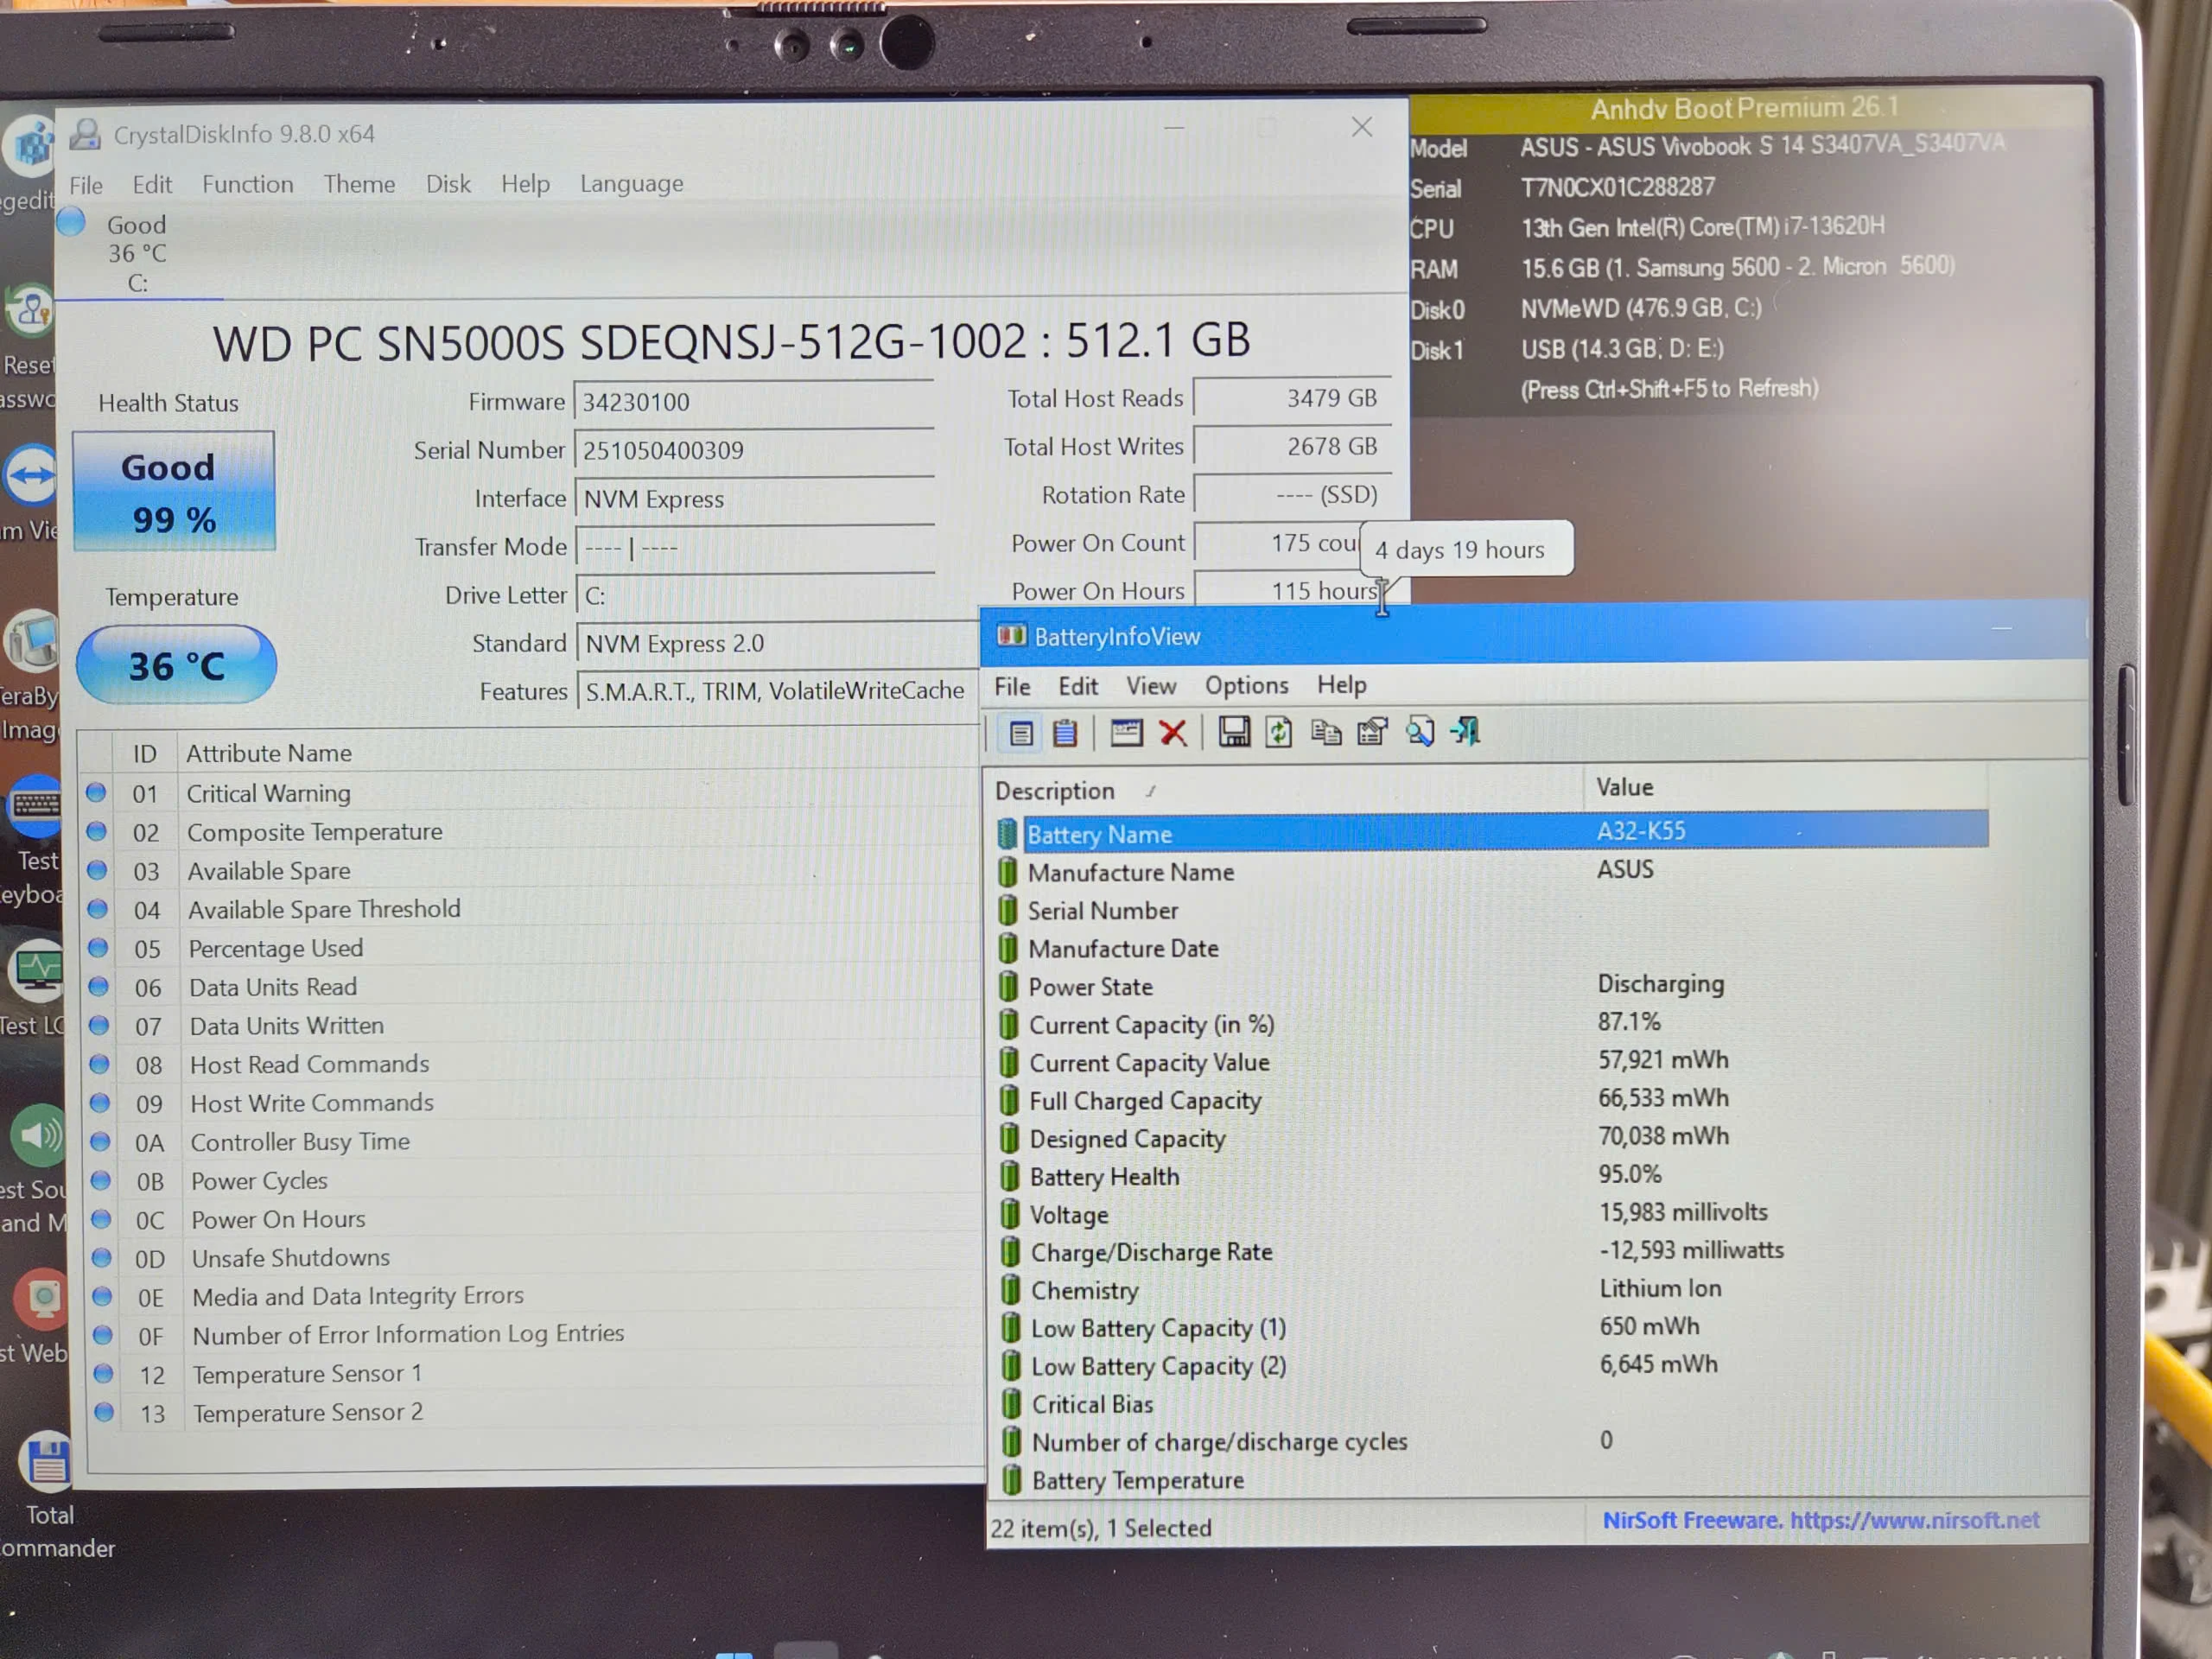
Task: Click the Standard field NVM Express 2.0
Action: (x=778, y=643)
